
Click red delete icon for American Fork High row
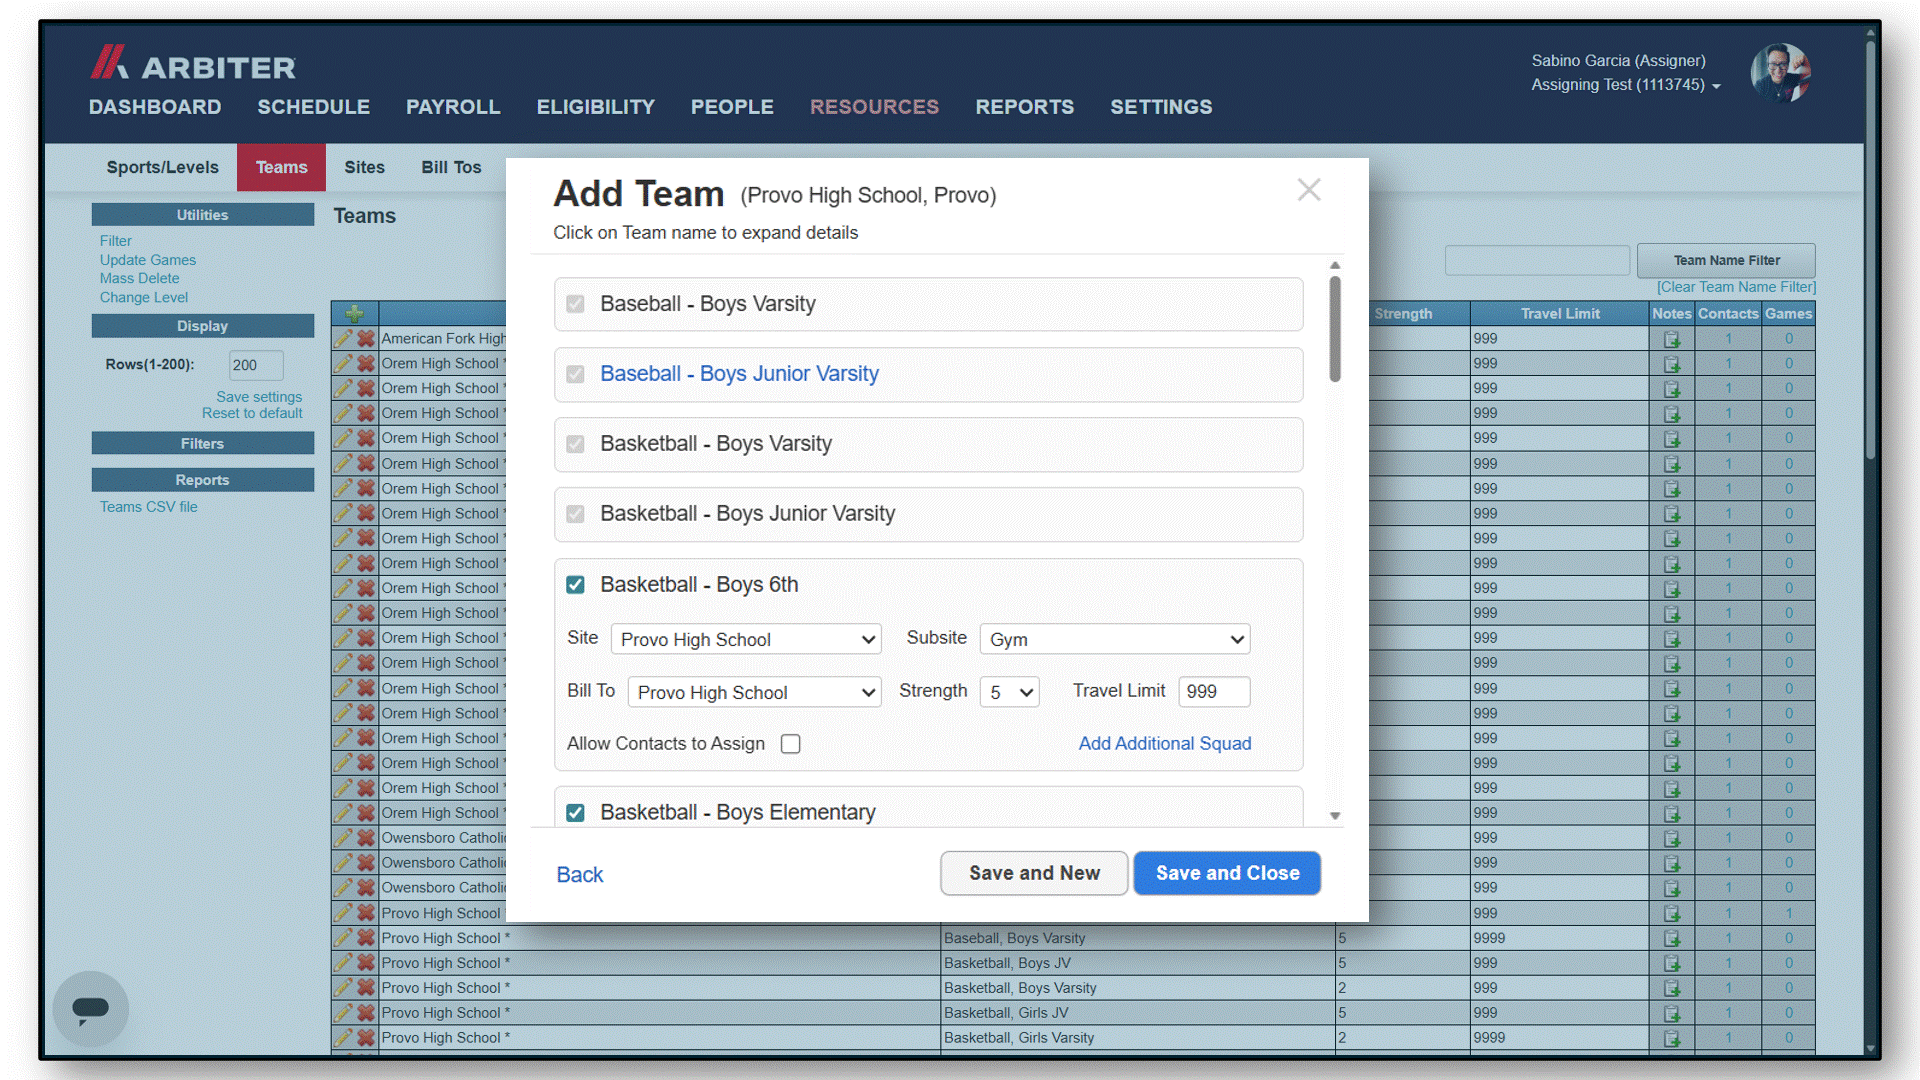click(x=366, y=338)
